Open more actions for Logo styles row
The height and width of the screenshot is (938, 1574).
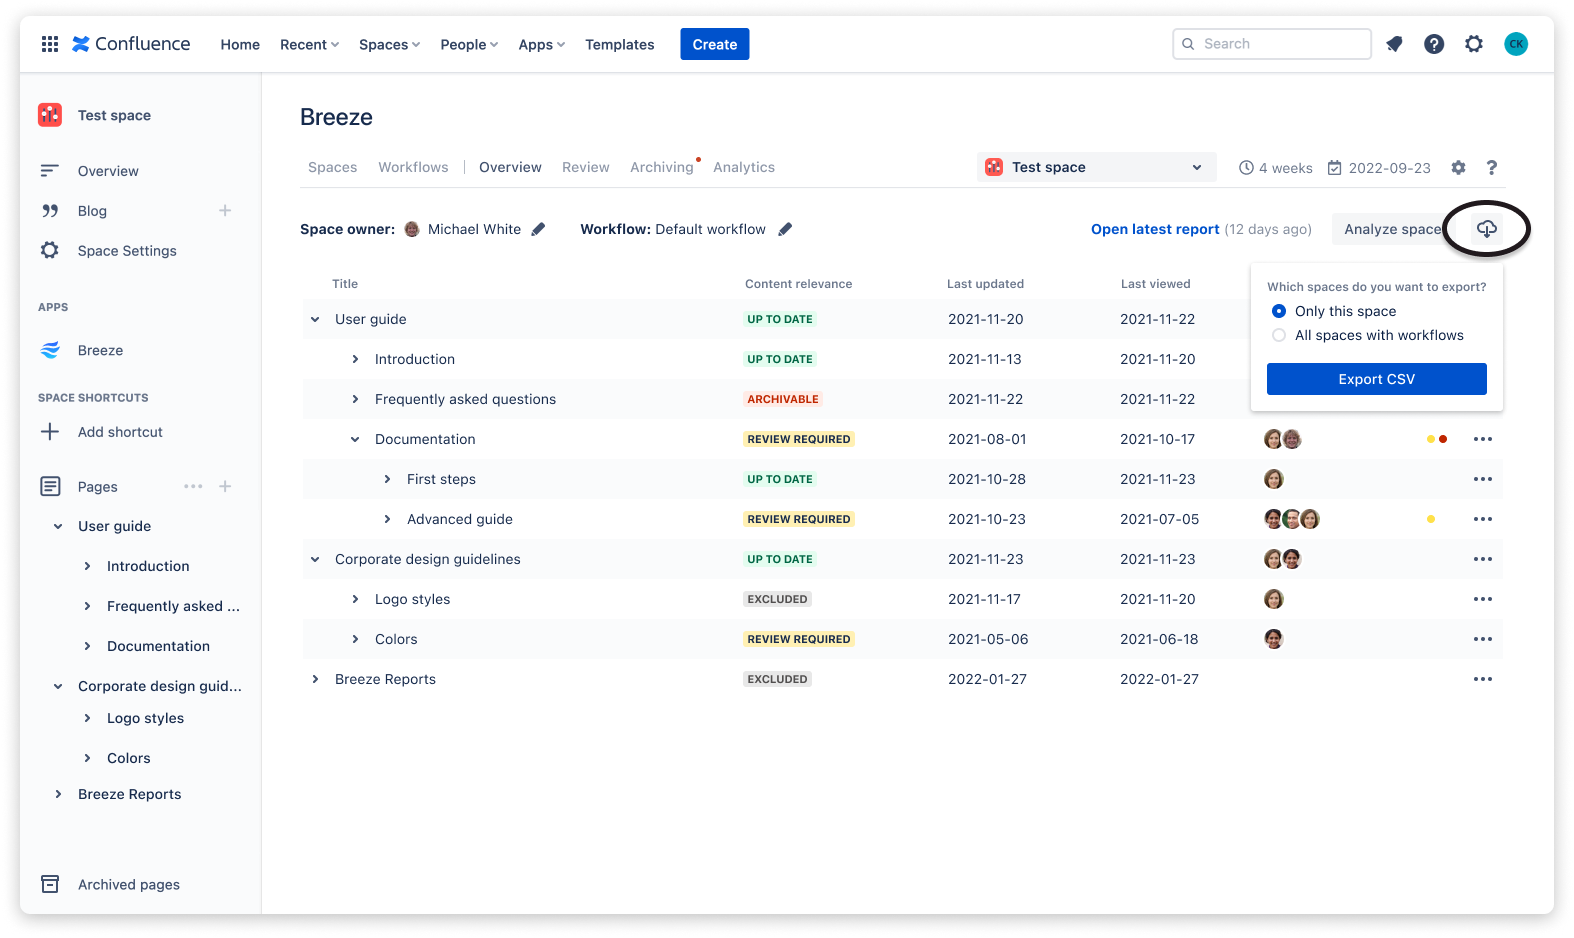(x=1483, y=599)
